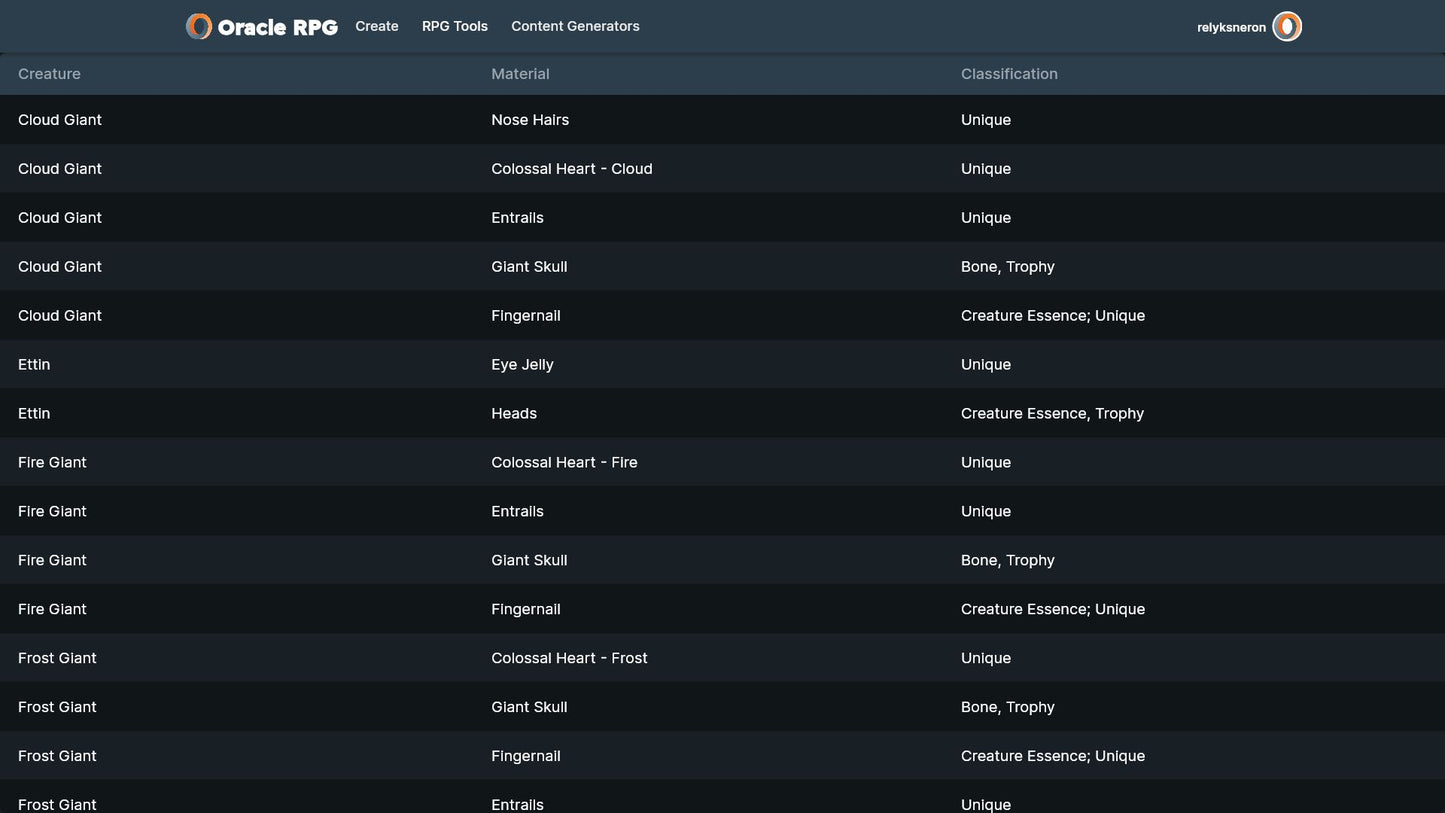Click Cloud Giant's Entrails material cell
The image size is (1445, 813).
pos(517,218)
